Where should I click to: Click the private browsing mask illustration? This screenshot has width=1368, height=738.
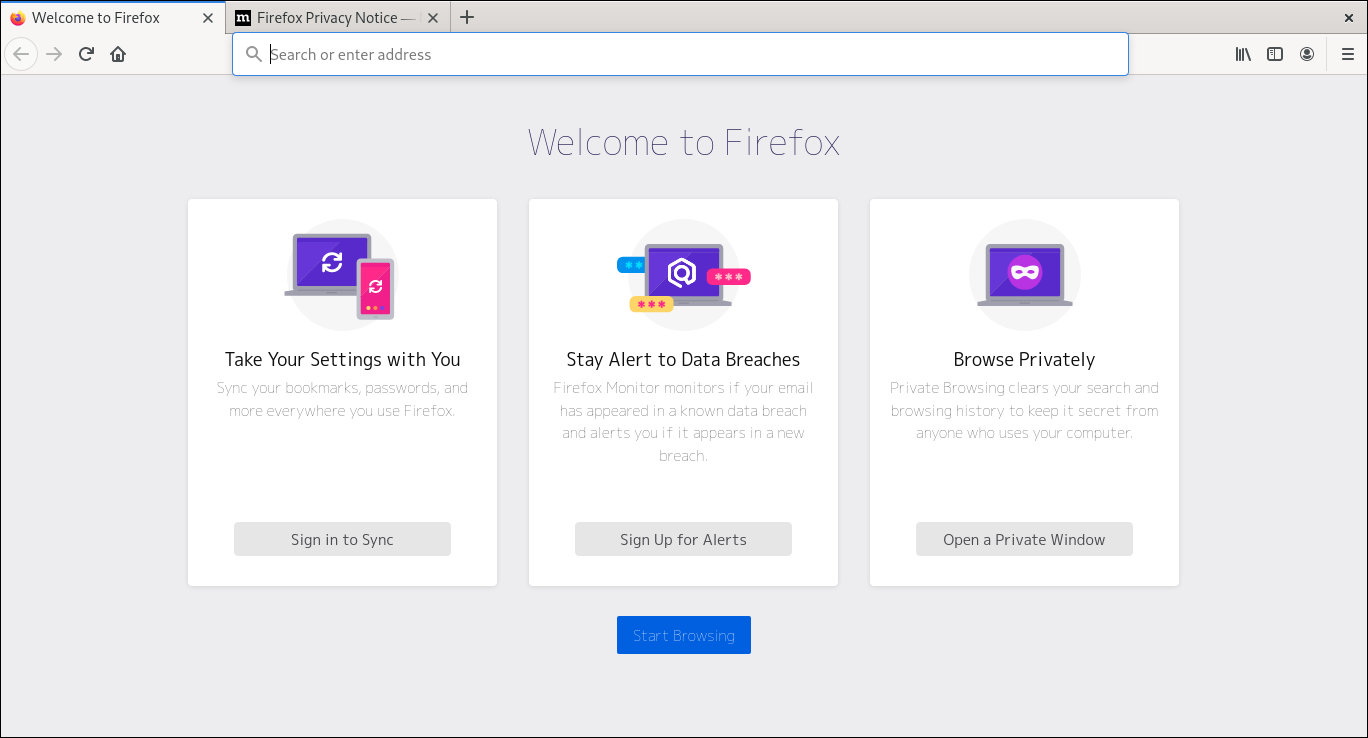pos(1024,275)
